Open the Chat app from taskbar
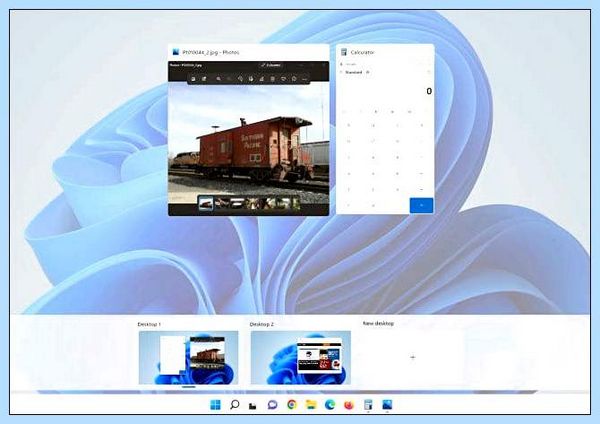 pyautogui.click(x=272, y=404)
